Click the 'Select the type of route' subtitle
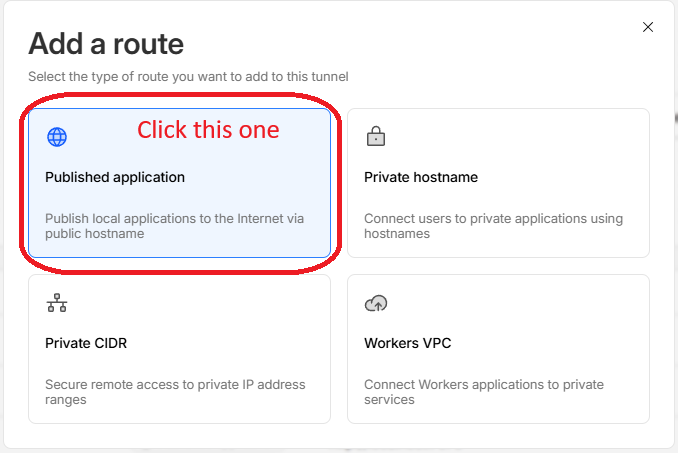 point(188,77)
